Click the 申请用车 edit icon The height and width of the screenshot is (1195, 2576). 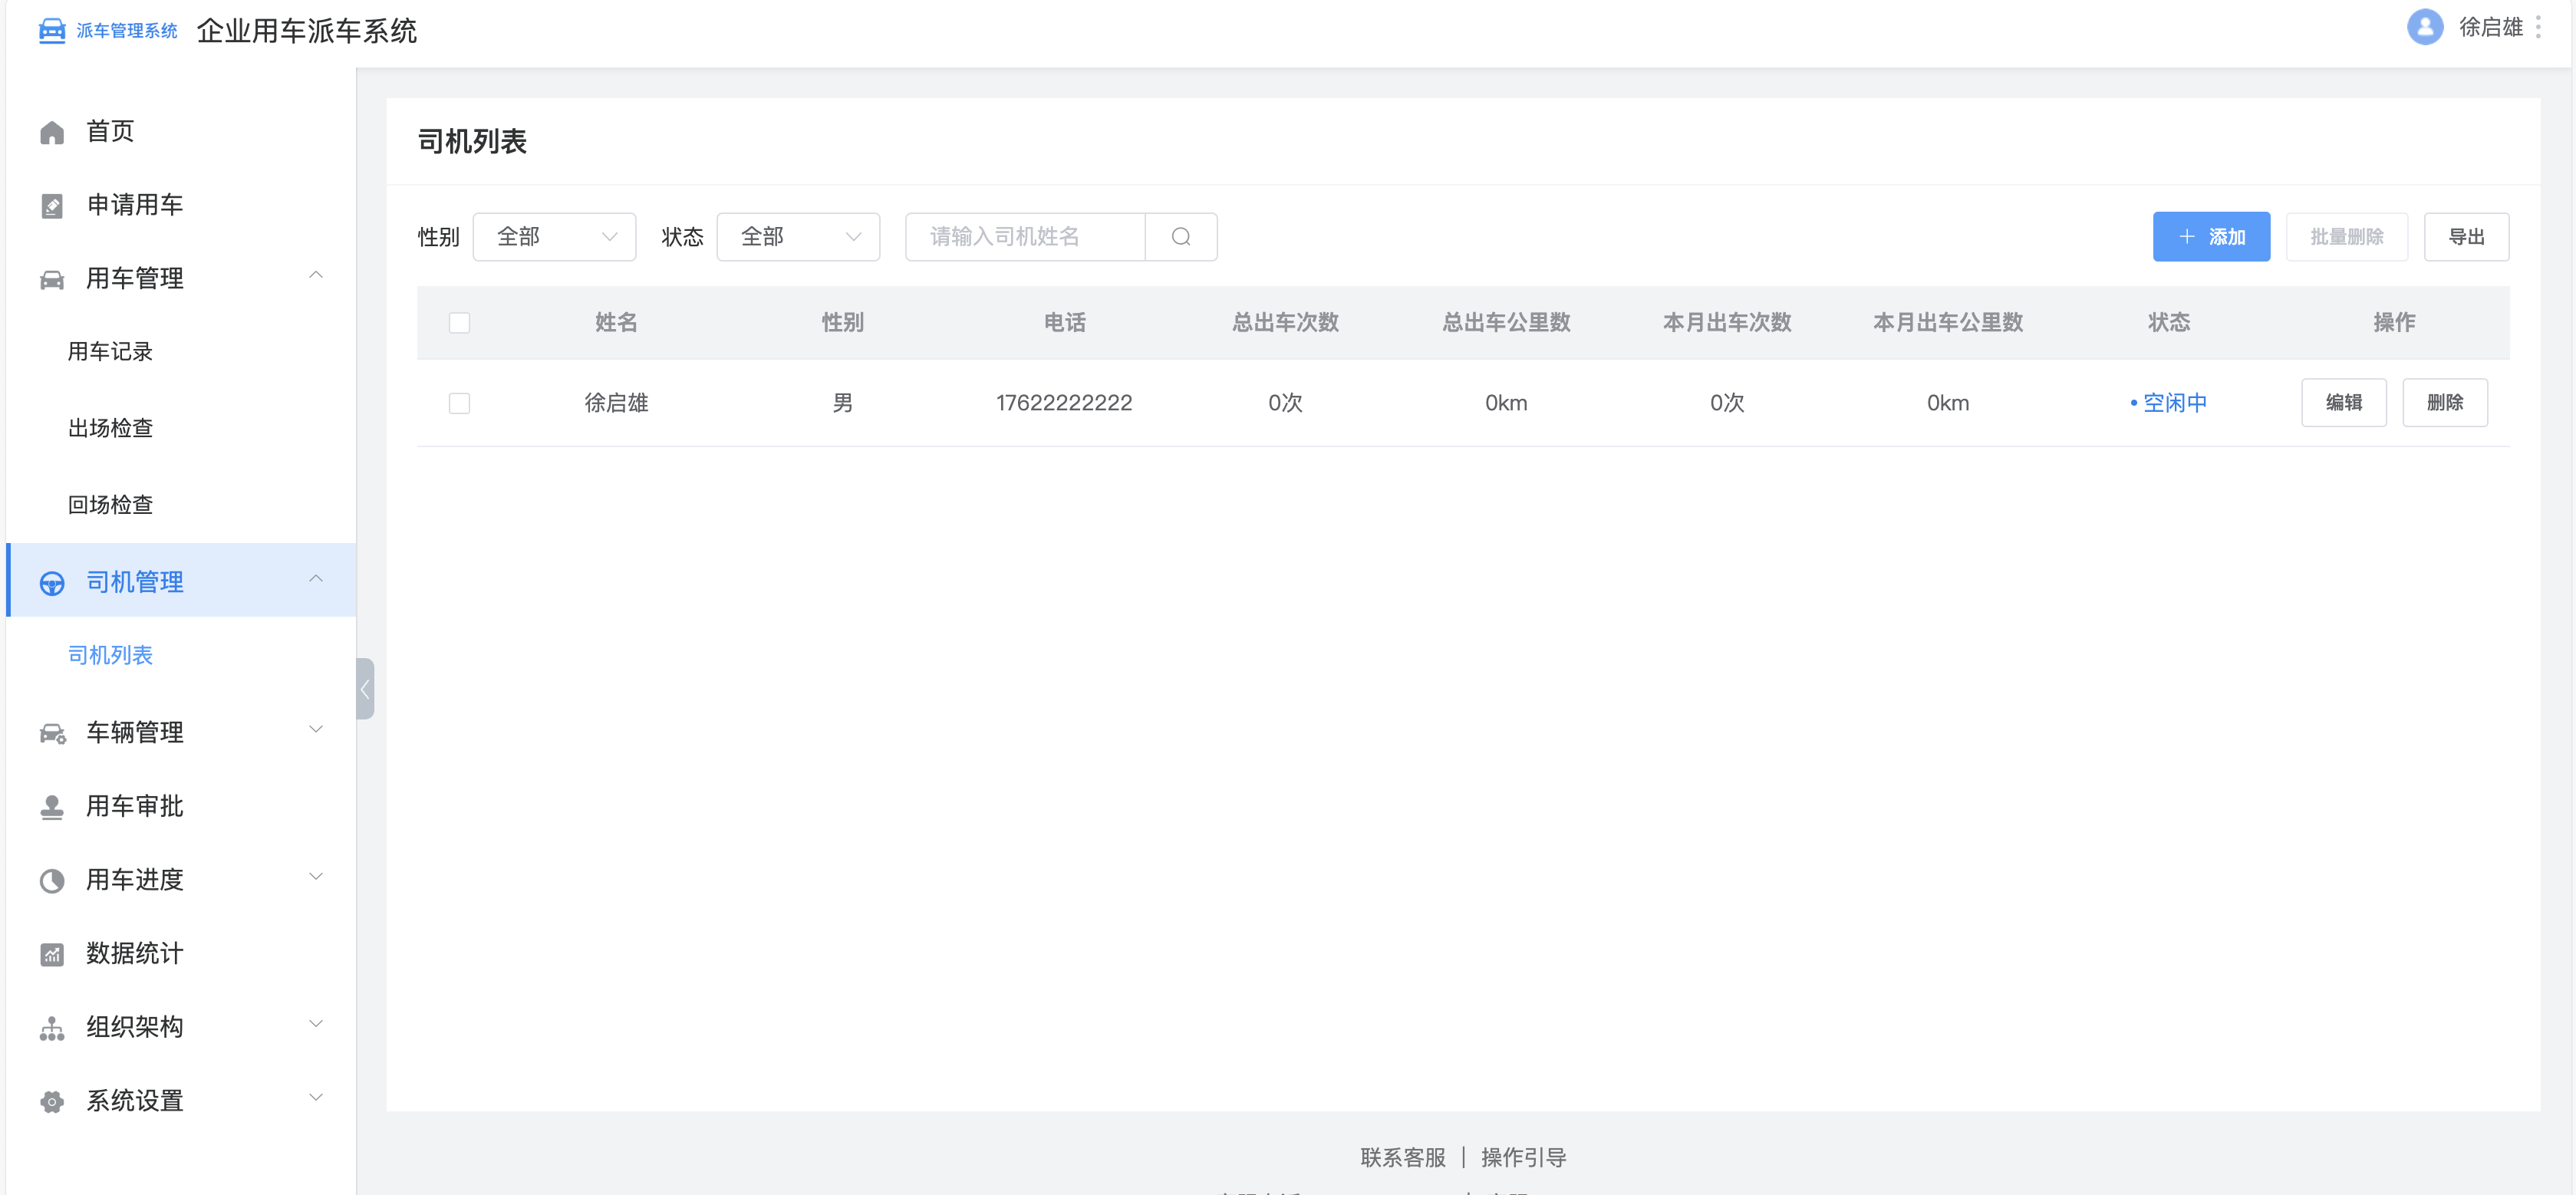[52, 206]
